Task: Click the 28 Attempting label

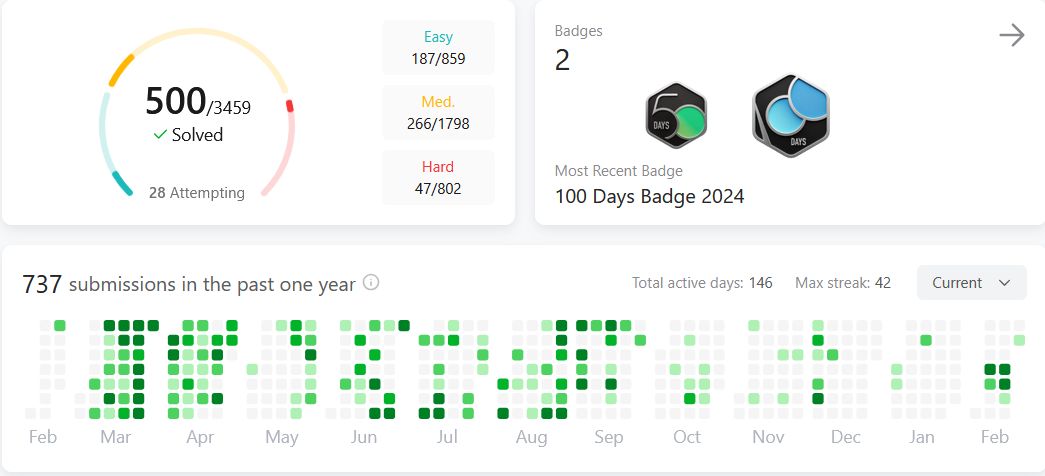Action: 197,193
